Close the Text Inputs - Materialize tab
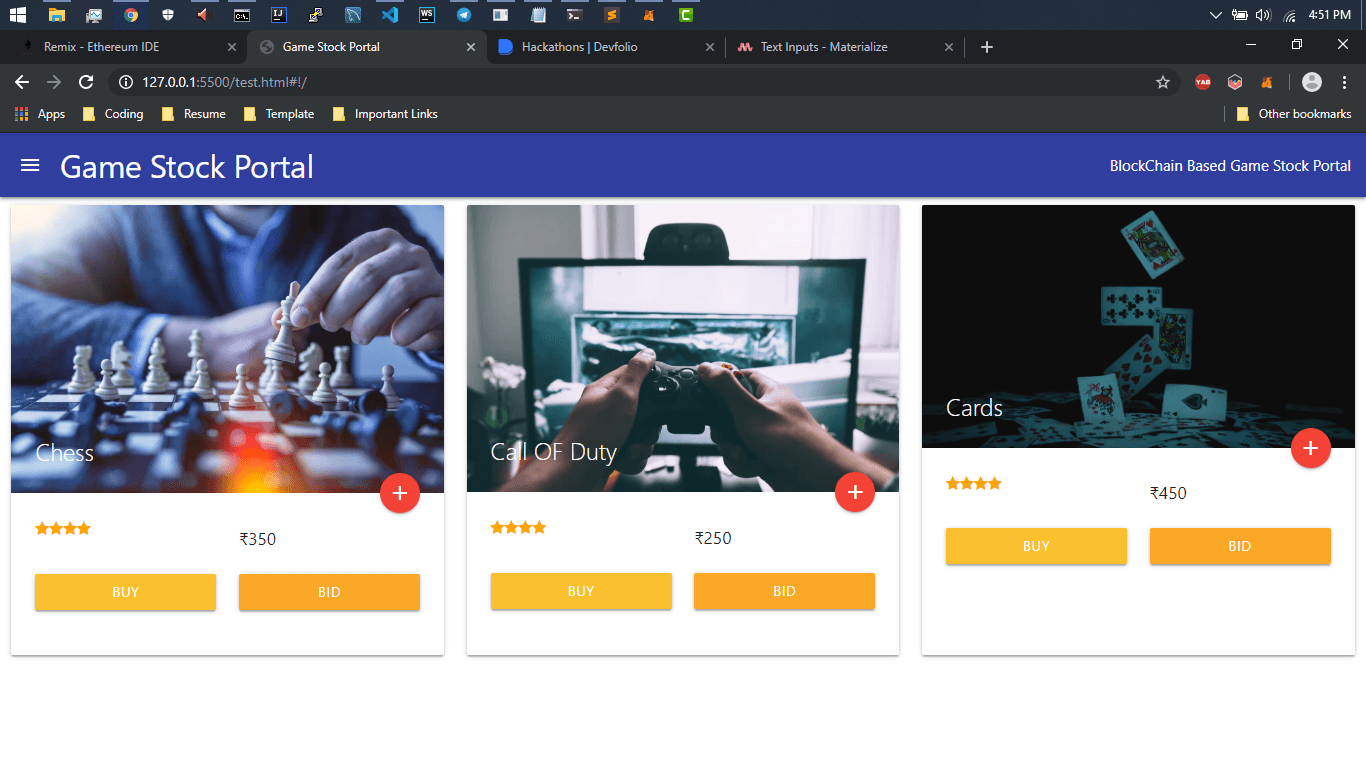 coord(949,47)
